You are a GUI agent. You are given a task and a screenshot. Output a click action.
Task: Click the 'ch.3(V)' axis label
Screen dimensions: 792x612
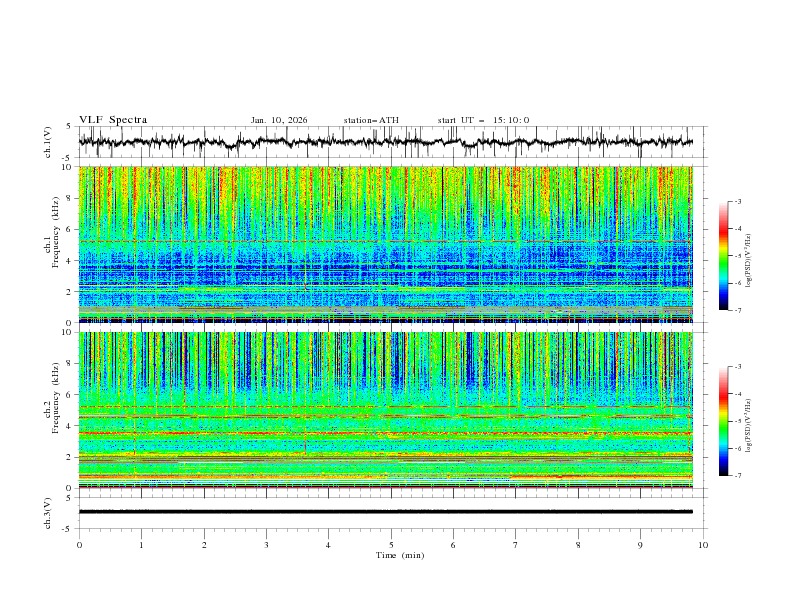(x=48, y=513)
